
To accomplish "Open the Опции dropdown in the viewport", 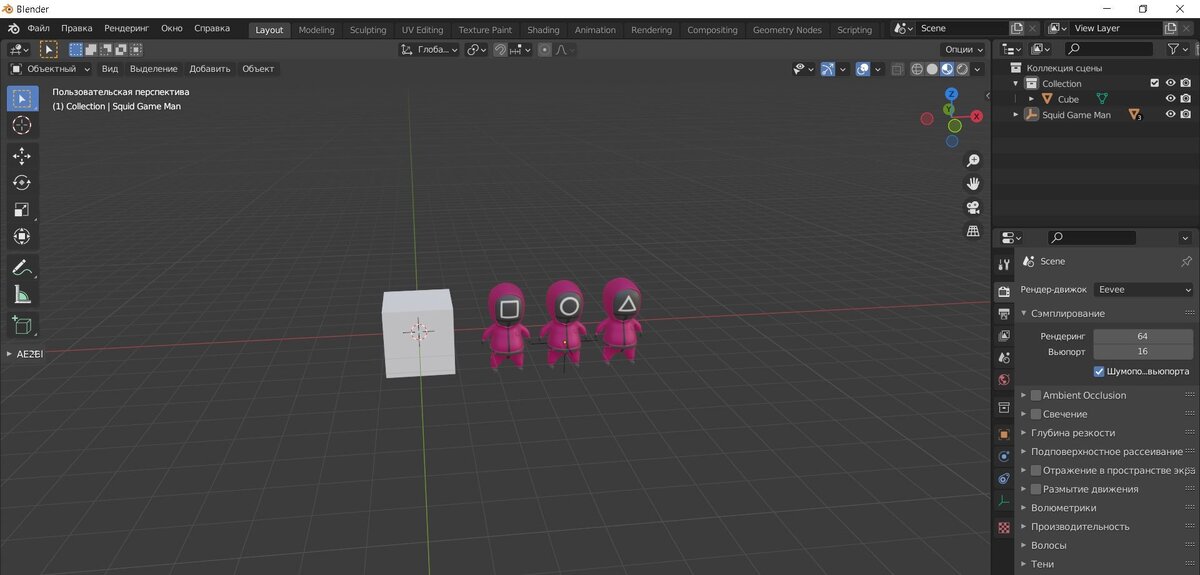I will click(962, 49).
